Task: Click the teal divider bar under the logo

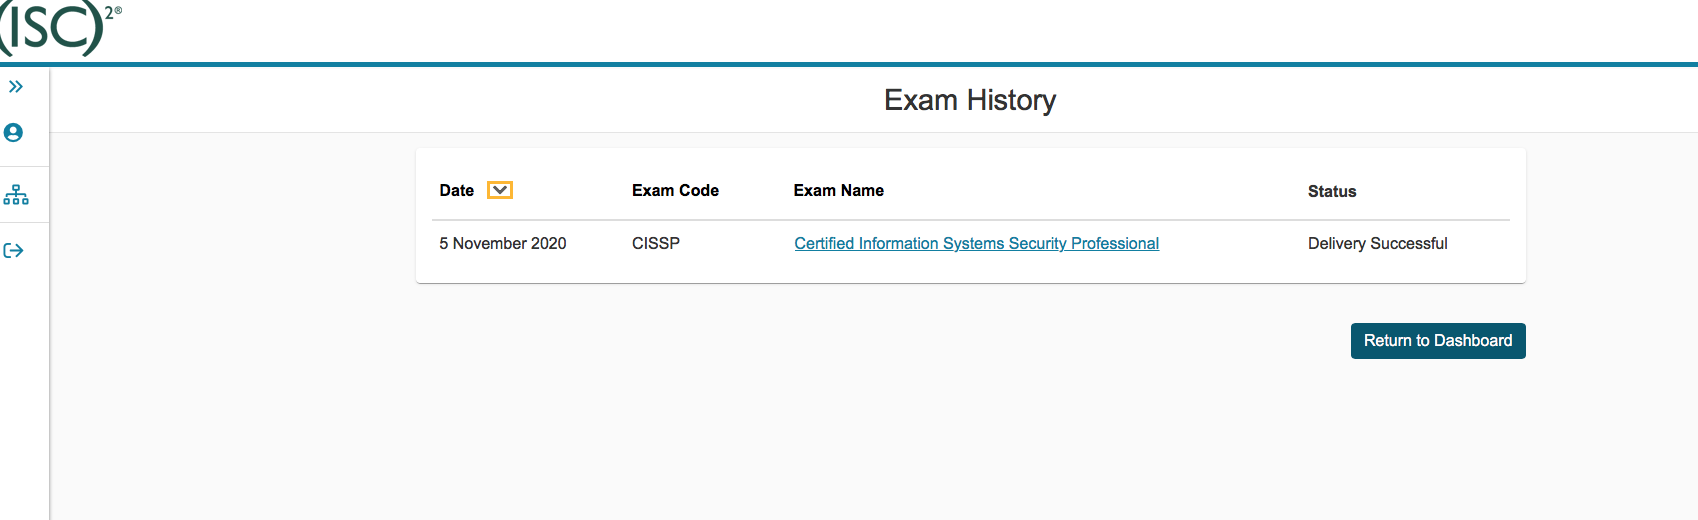Action: tap(849, 65)
